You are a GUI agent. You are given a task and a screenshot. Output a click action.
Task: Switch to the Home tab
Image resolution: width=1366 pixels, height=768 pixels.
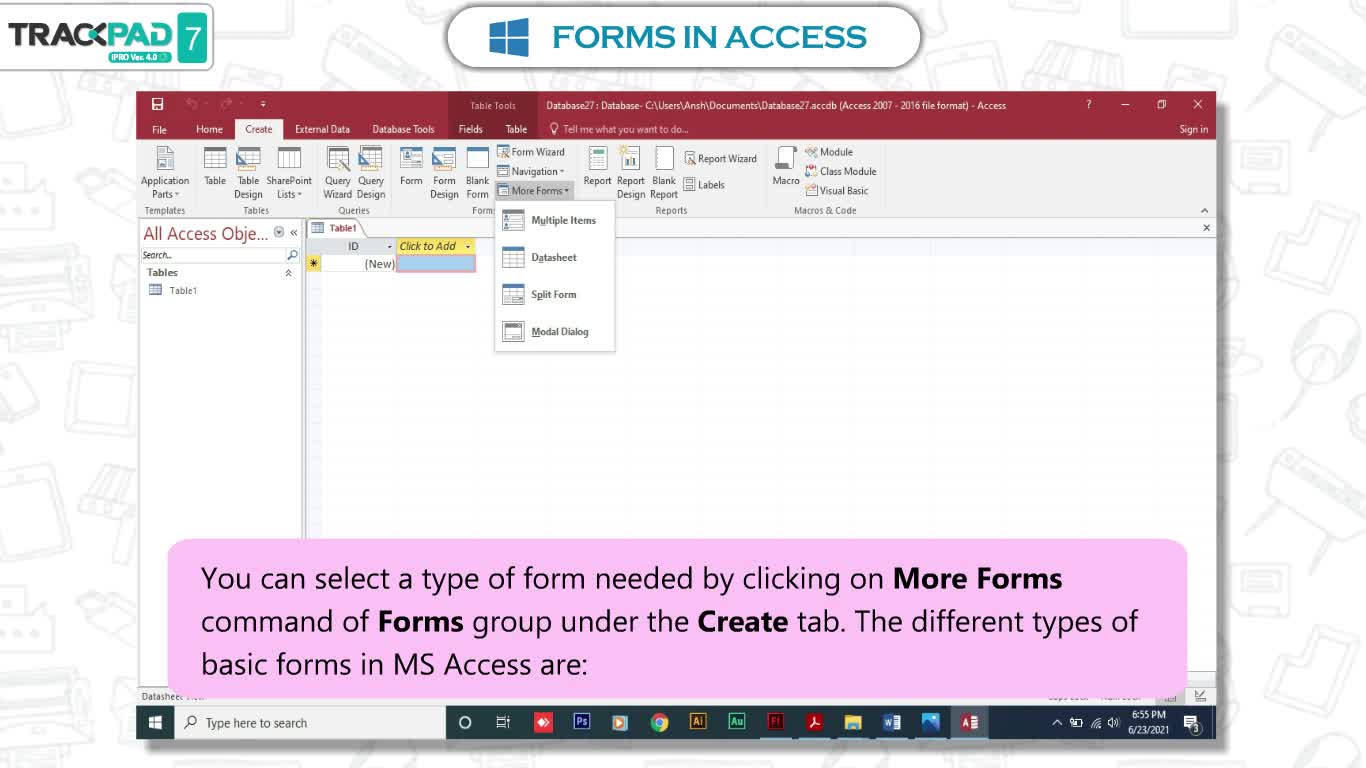(209, 129)
